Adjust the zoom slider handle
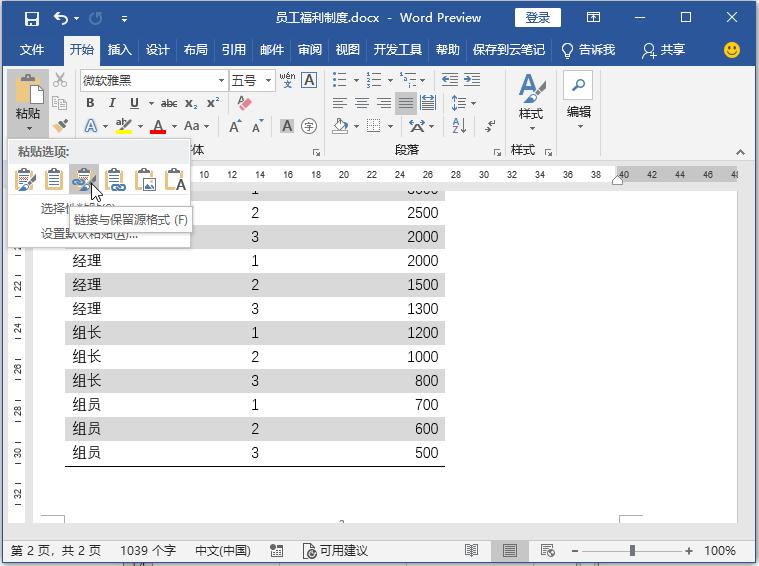The width and height of the screenshot is (759, 566). [x=632, y=551]
